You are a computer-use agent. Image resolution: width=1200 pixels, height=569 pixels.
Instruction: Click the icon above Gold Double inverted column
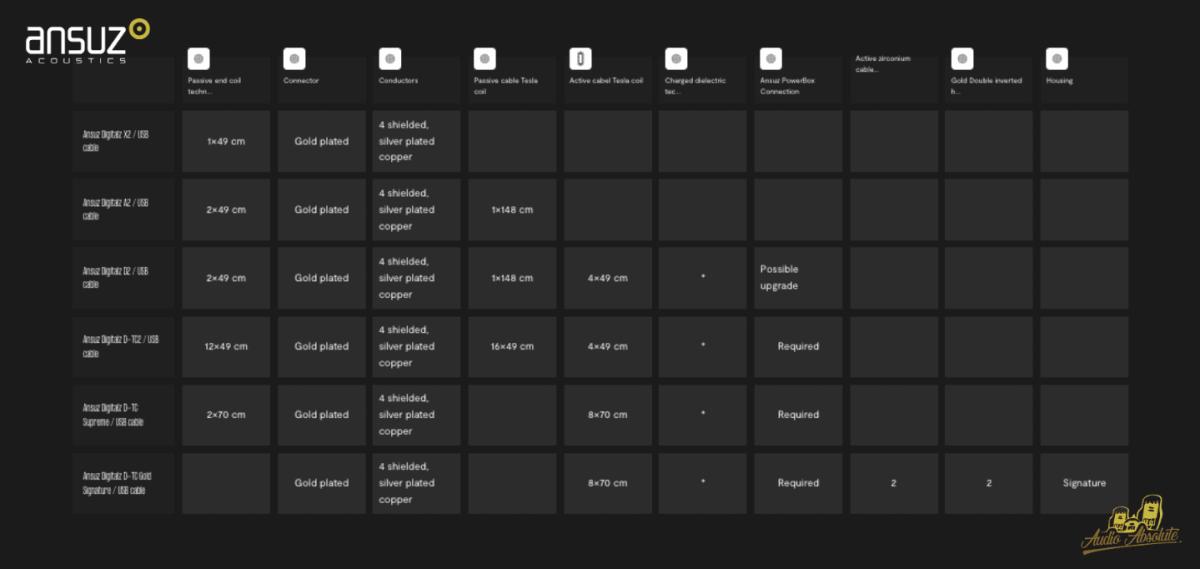click(x=962, y=59)
